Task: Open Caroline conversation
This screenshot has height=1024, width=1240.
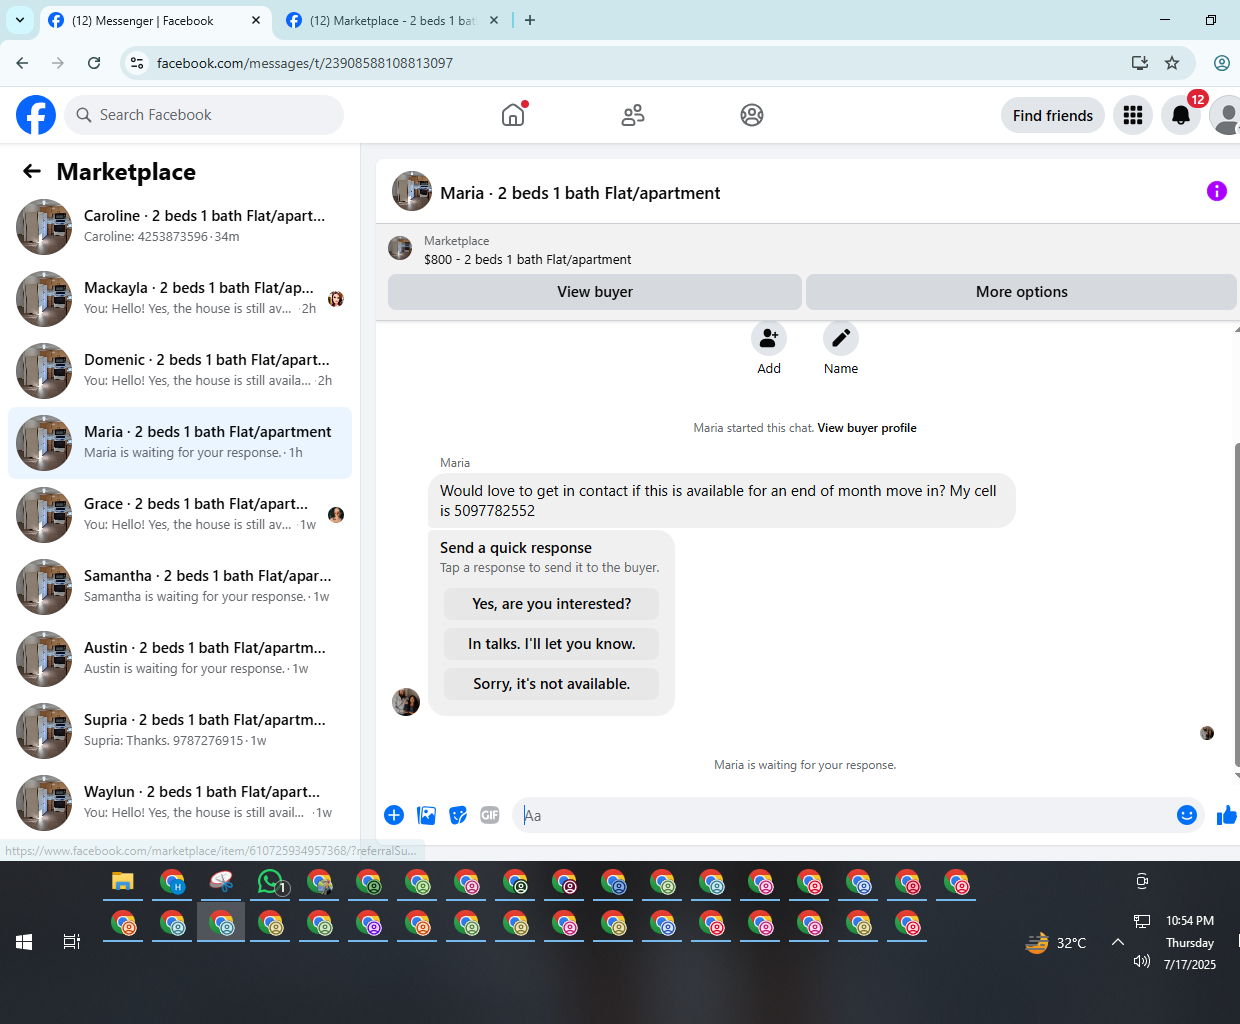Action: [180, 227]
